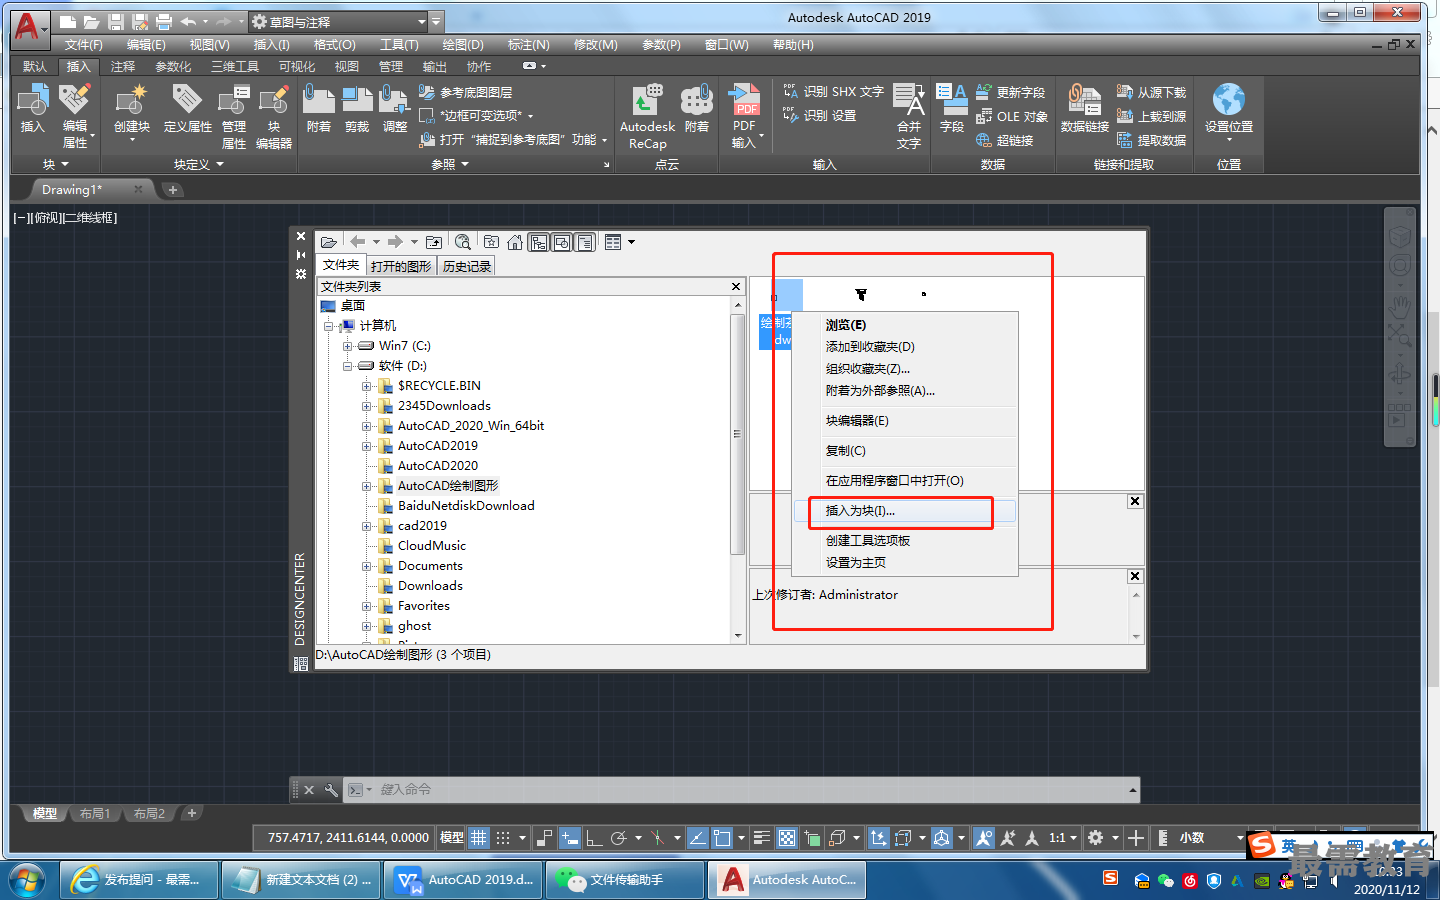Click the new drawing tab plus button
The image size is (1440, 900).
[173, 190]
